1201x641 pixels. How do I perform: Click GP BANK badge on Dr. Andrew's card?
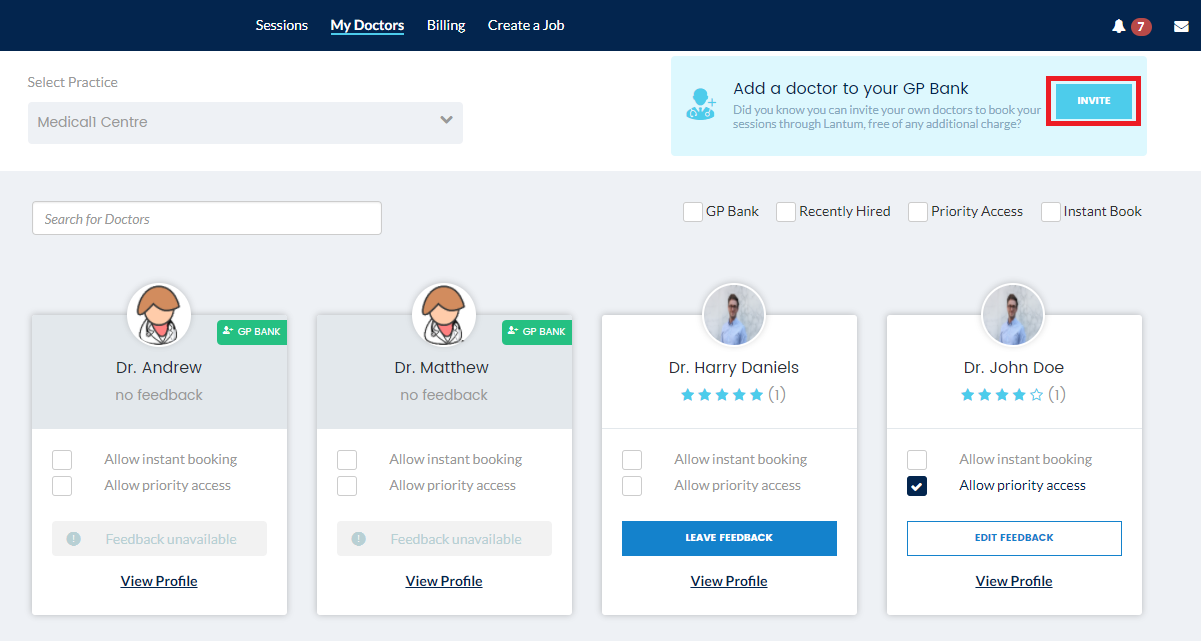(x=252, y=331)
